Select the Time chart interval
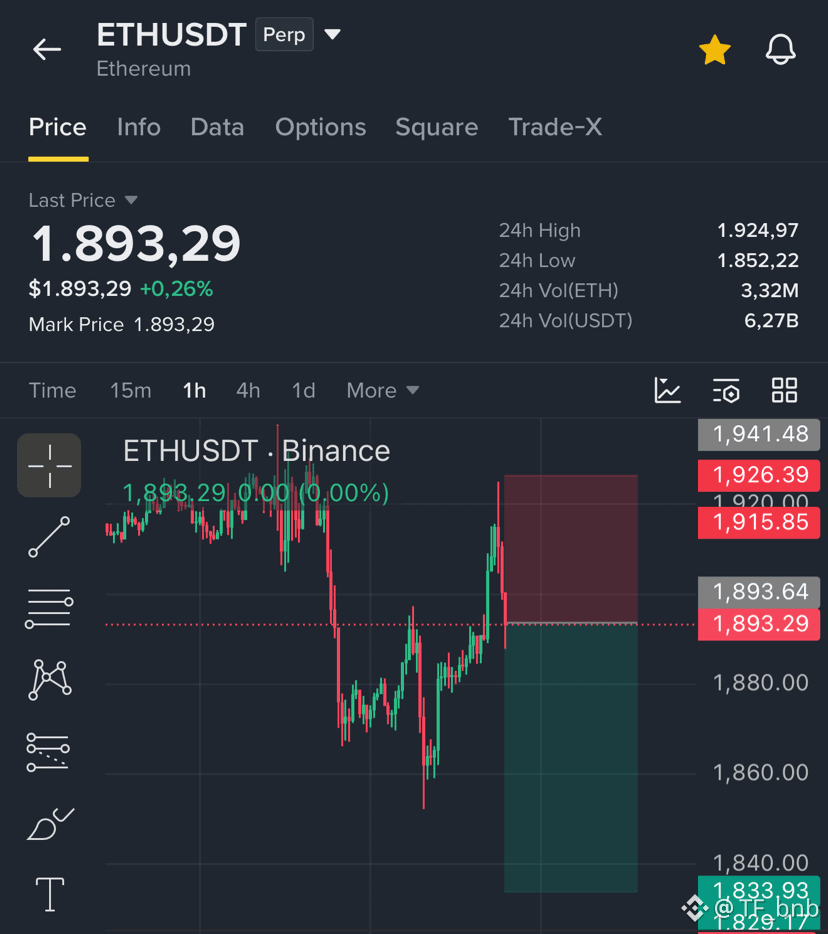The image size is (828, 934). [x=52, y=391]
